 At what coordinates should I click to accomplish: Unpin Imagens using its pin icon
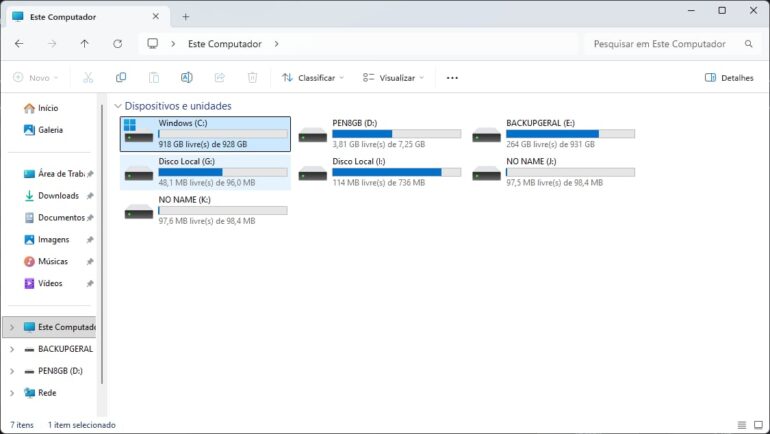(x=90, y=240)
